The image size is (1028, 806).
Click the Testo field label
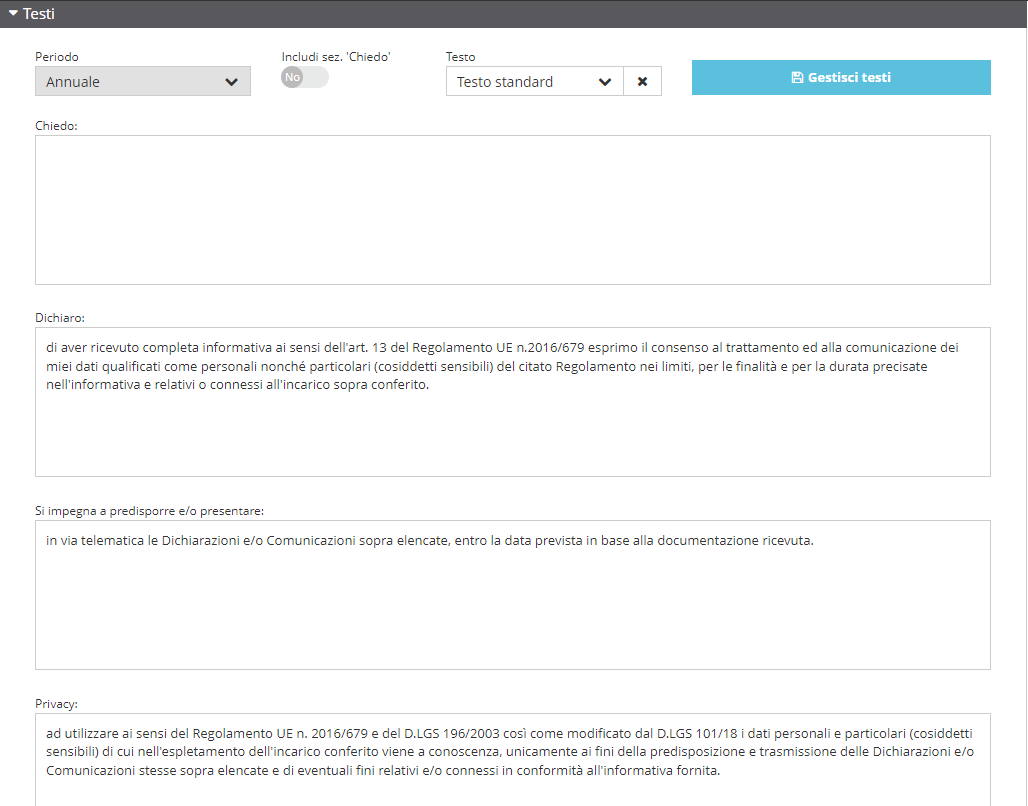(x=460, y=57)
